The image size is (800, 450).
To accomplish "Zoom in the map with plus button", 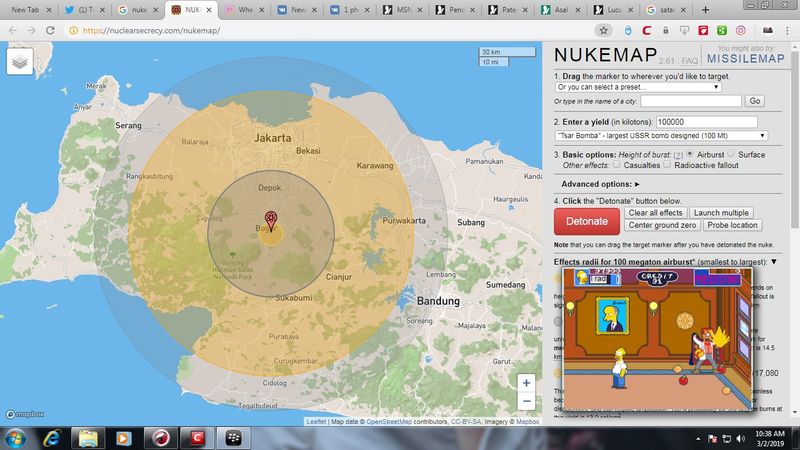I will click(526, 383).
